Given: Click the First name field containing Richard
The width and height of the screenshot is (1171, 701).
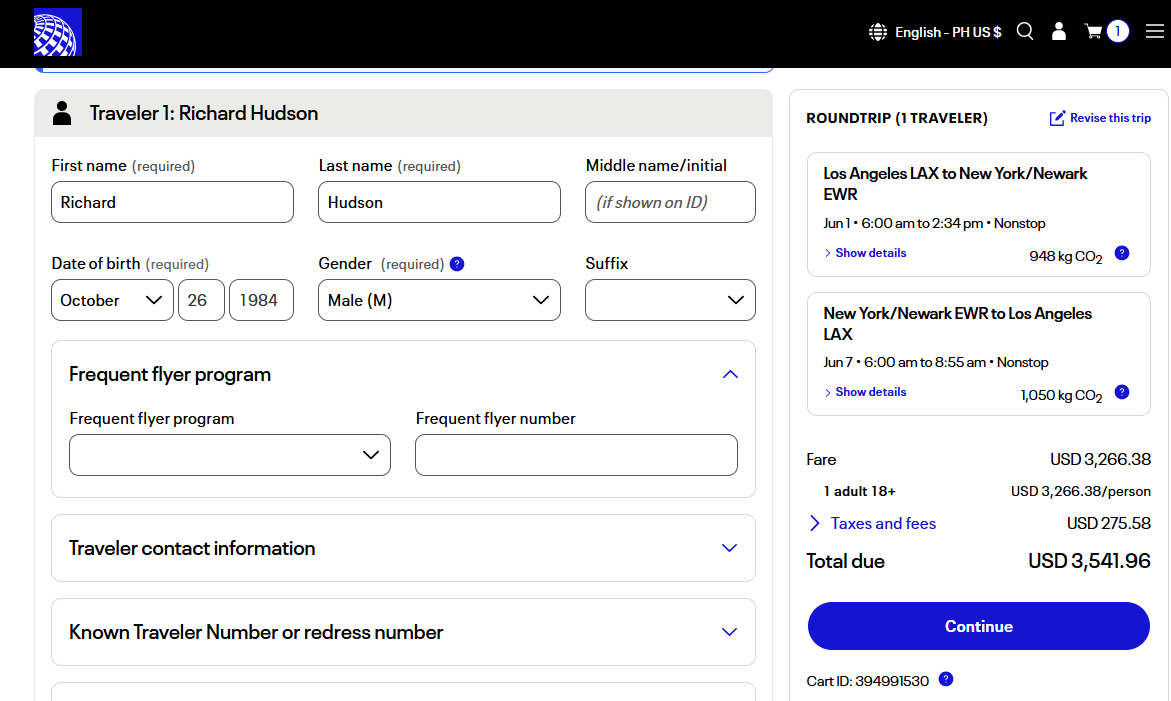Looking at the screenshot, I should tap(173, 202).
